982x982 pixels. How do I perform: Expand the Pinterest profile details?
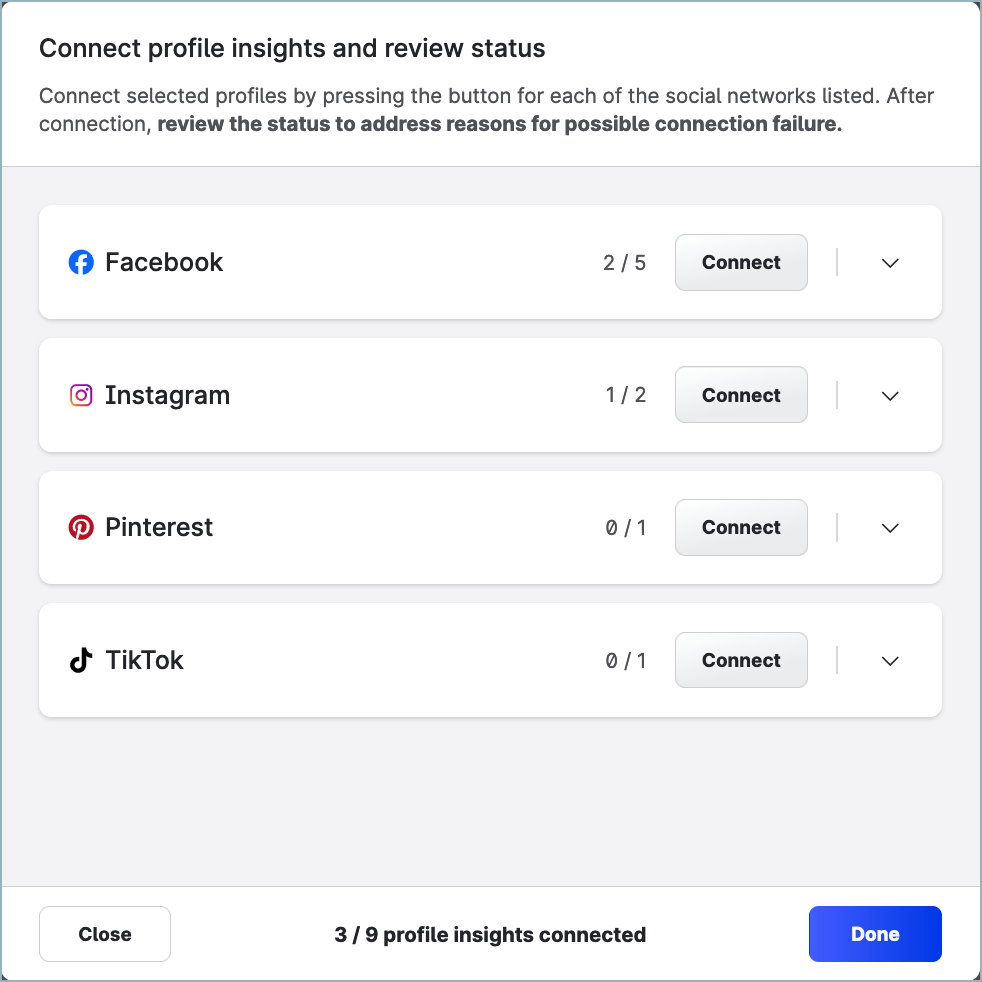click(889, 527)
